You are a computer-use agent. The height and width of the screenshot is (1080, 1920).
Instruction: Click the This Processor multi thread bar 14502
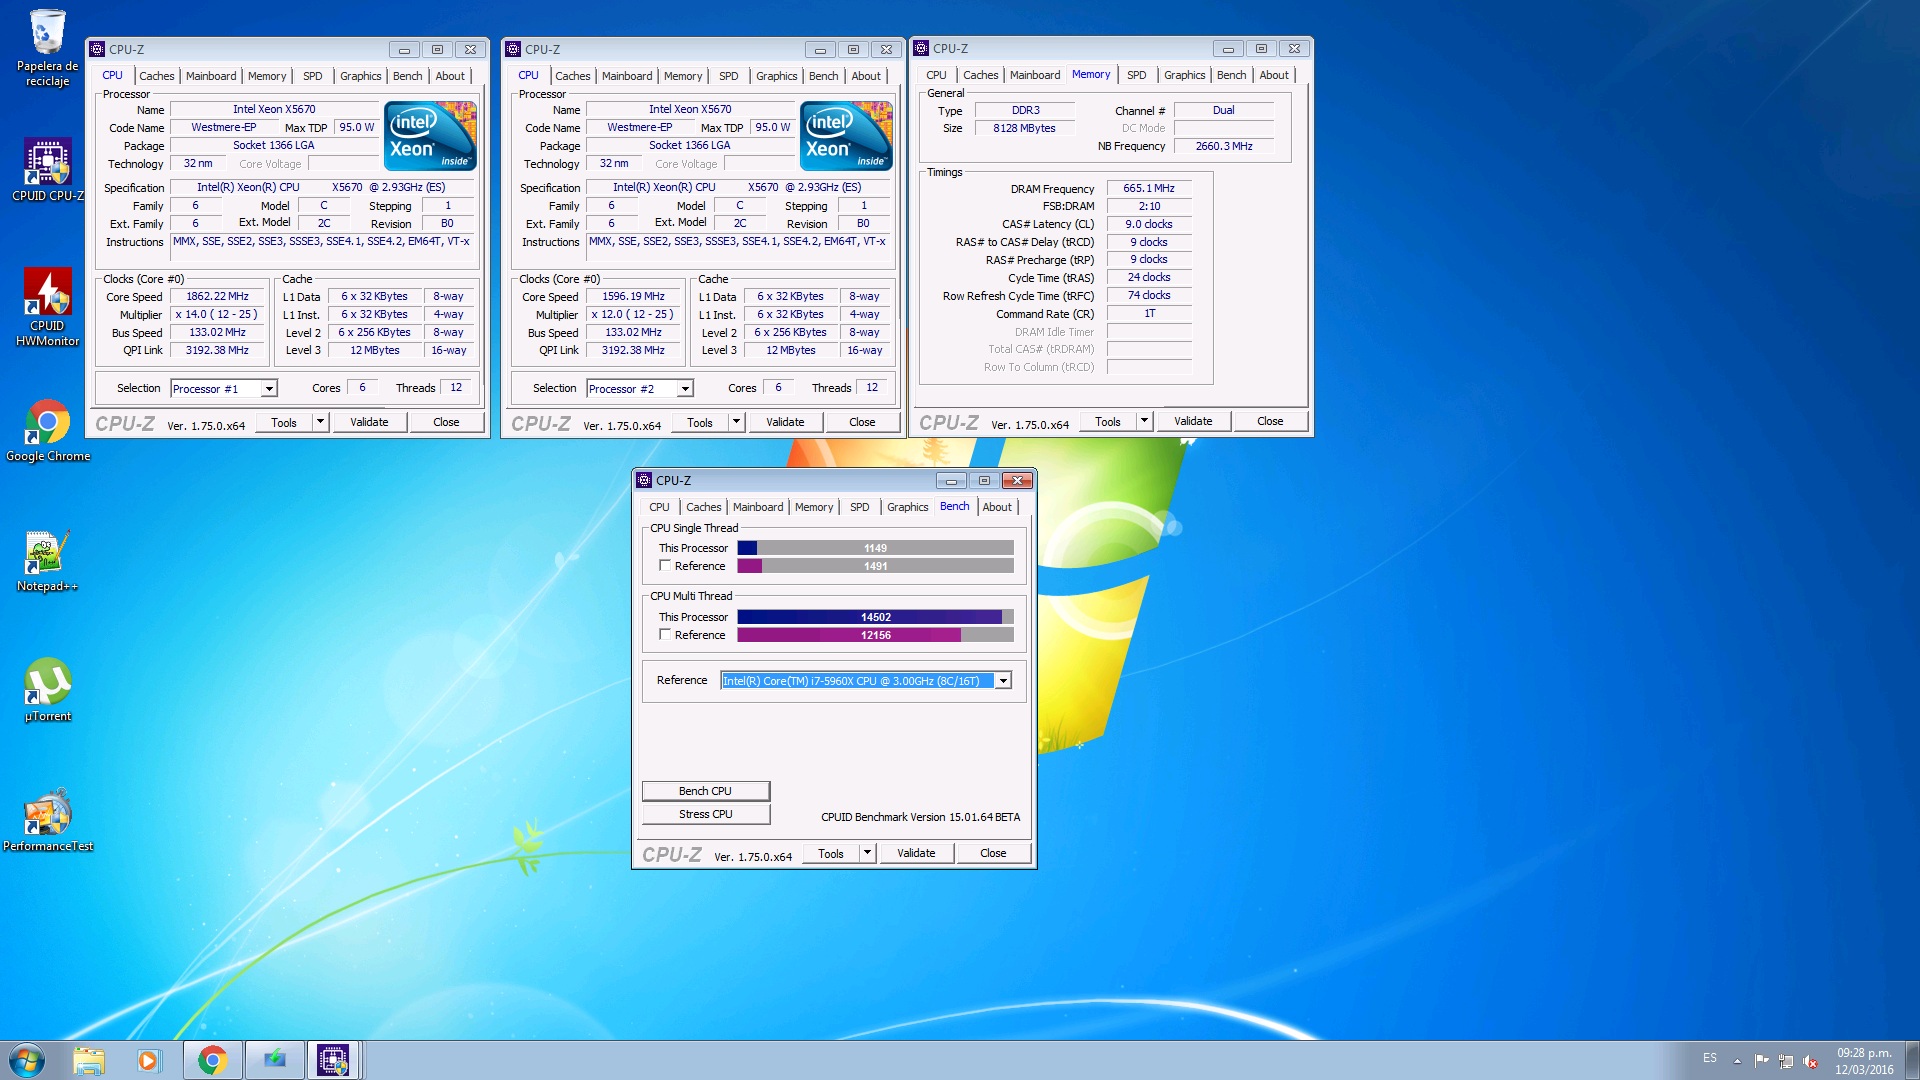[x=875, y=617]
